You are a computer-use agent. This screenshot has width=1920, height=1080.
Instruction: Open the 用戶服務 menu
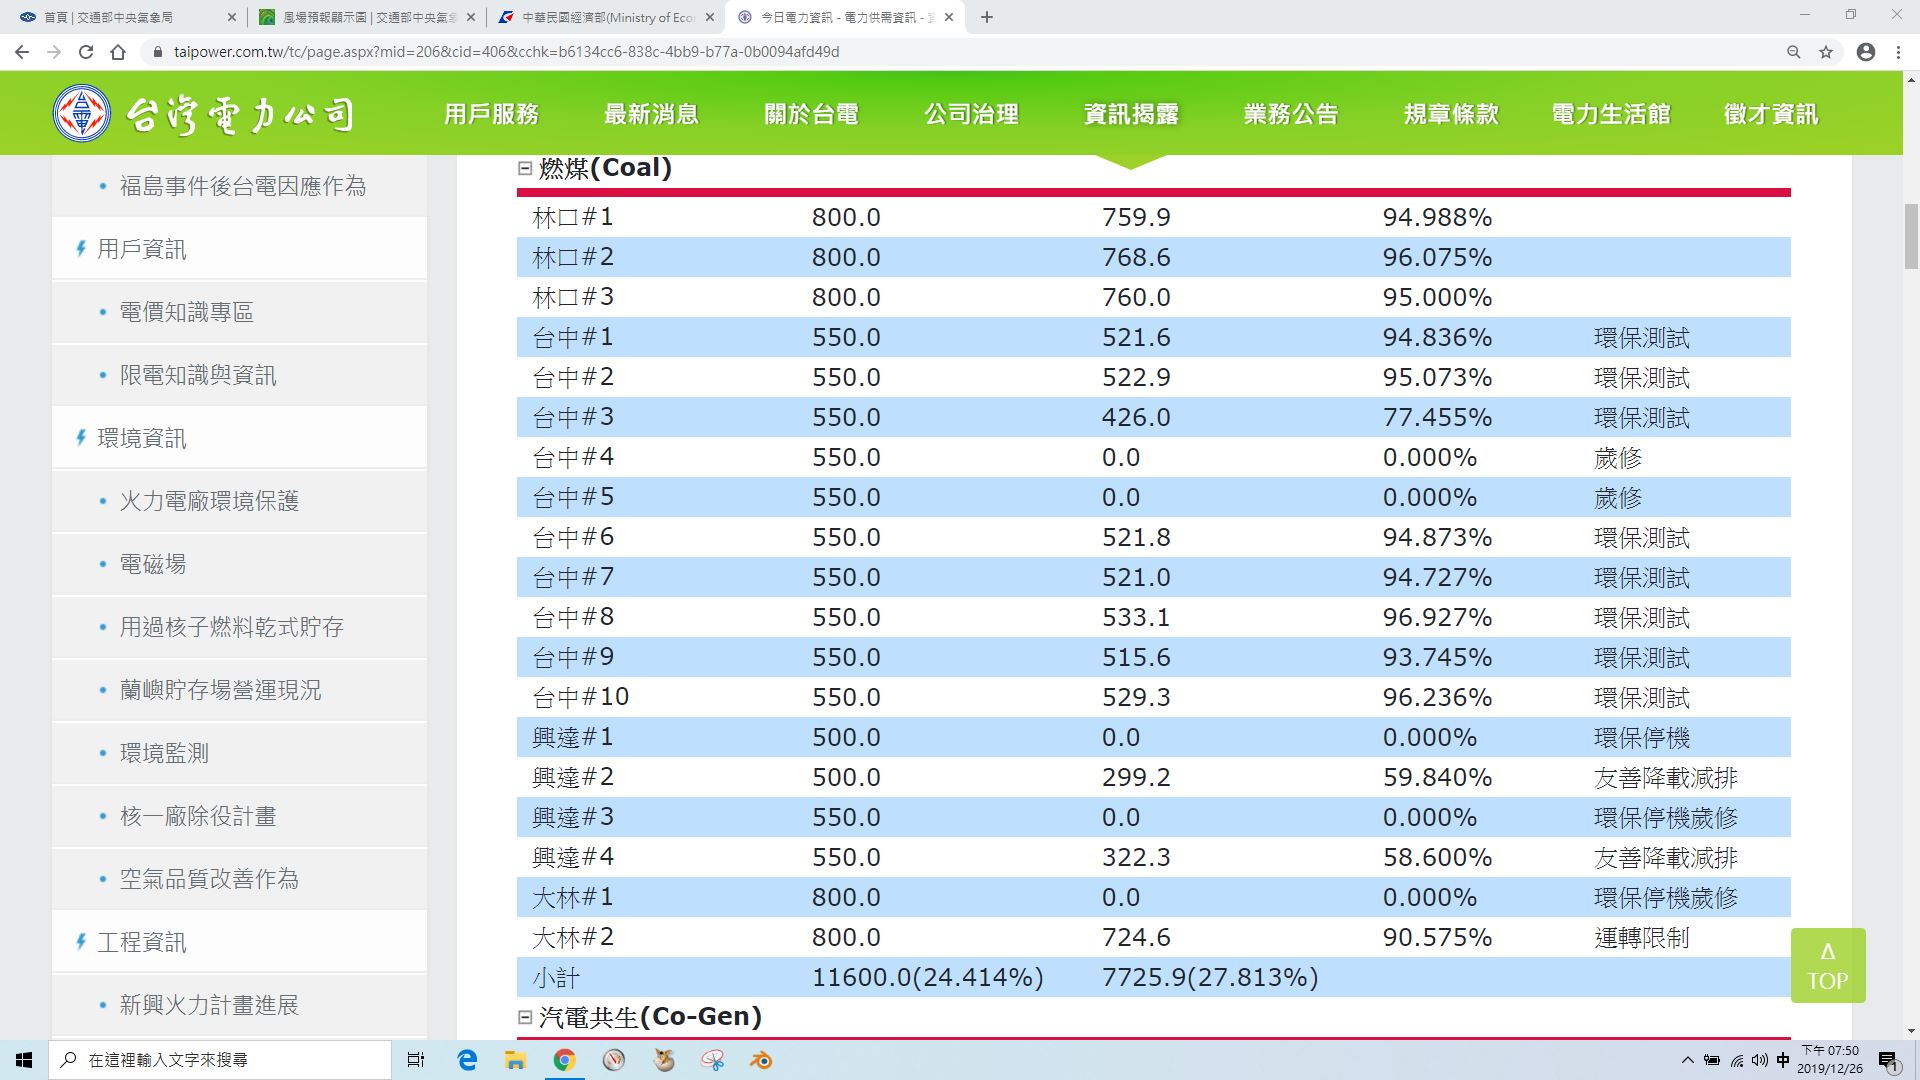tap(491, 114)
